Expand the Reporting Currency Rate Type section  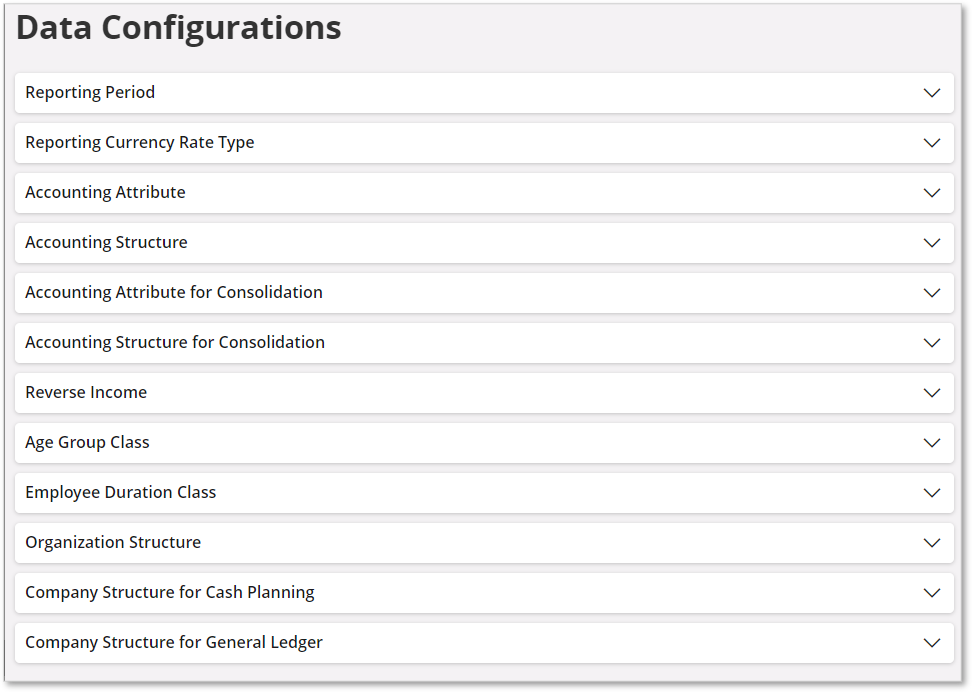pos(483,142)
